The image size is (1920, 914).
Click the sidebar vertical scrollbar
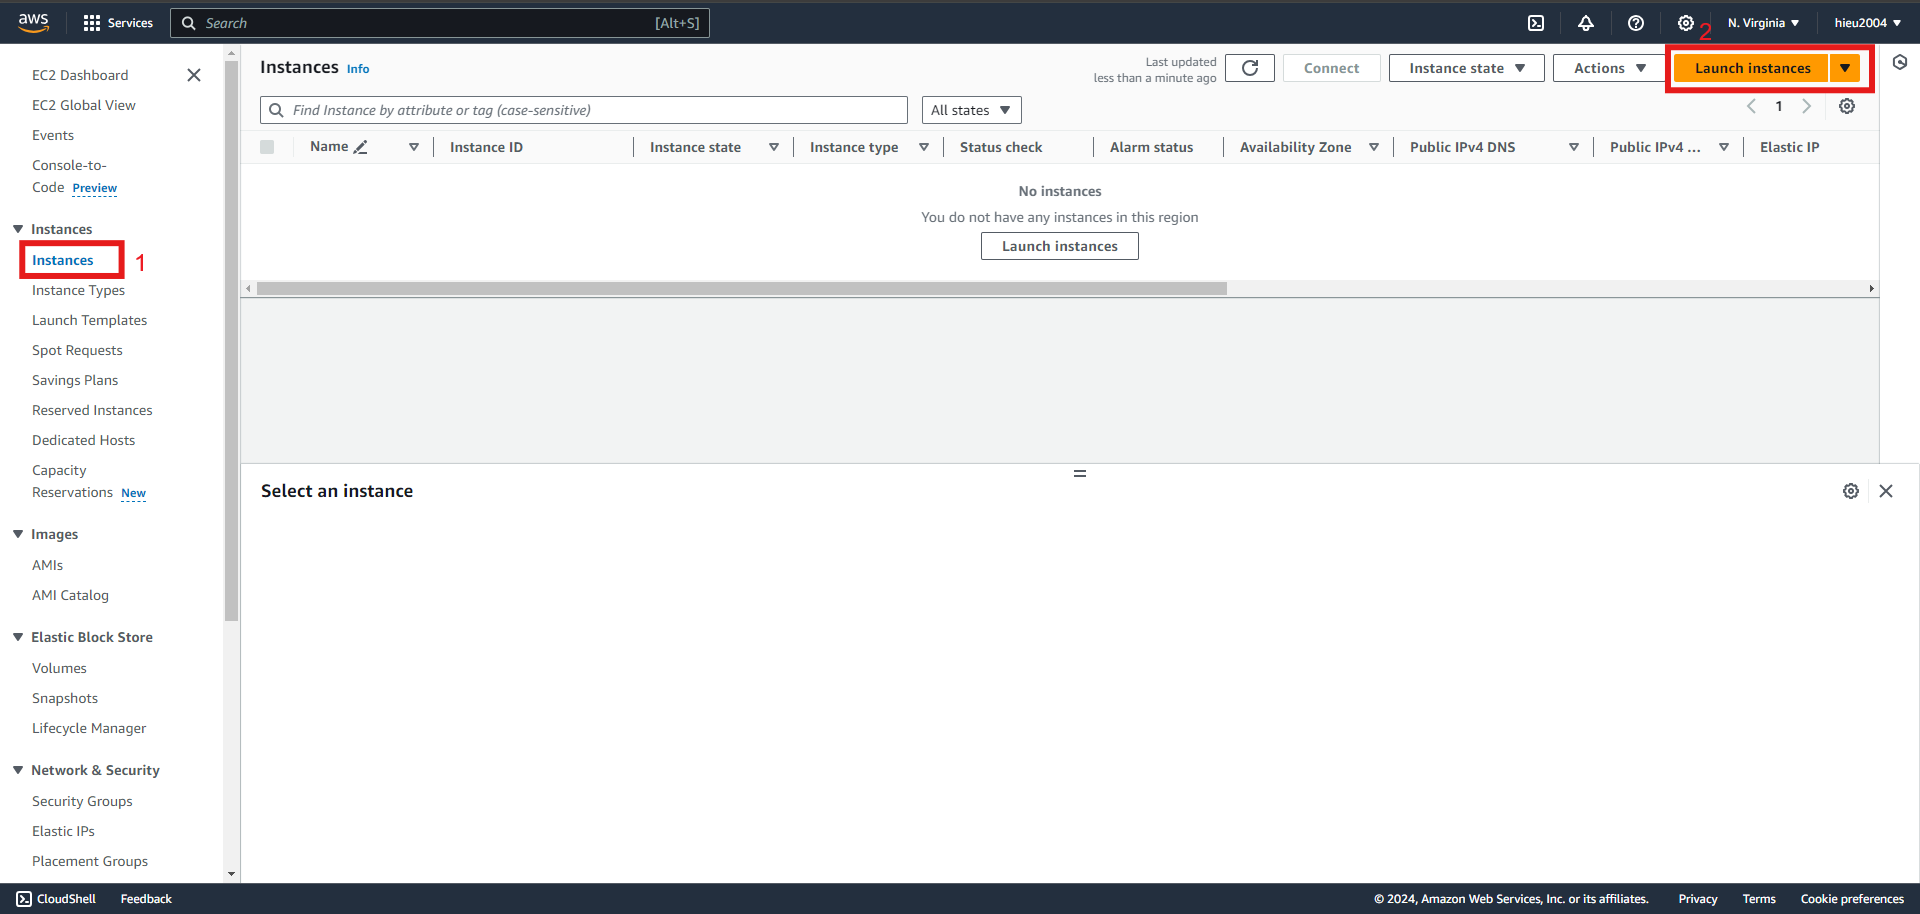[x=232, y=340]
